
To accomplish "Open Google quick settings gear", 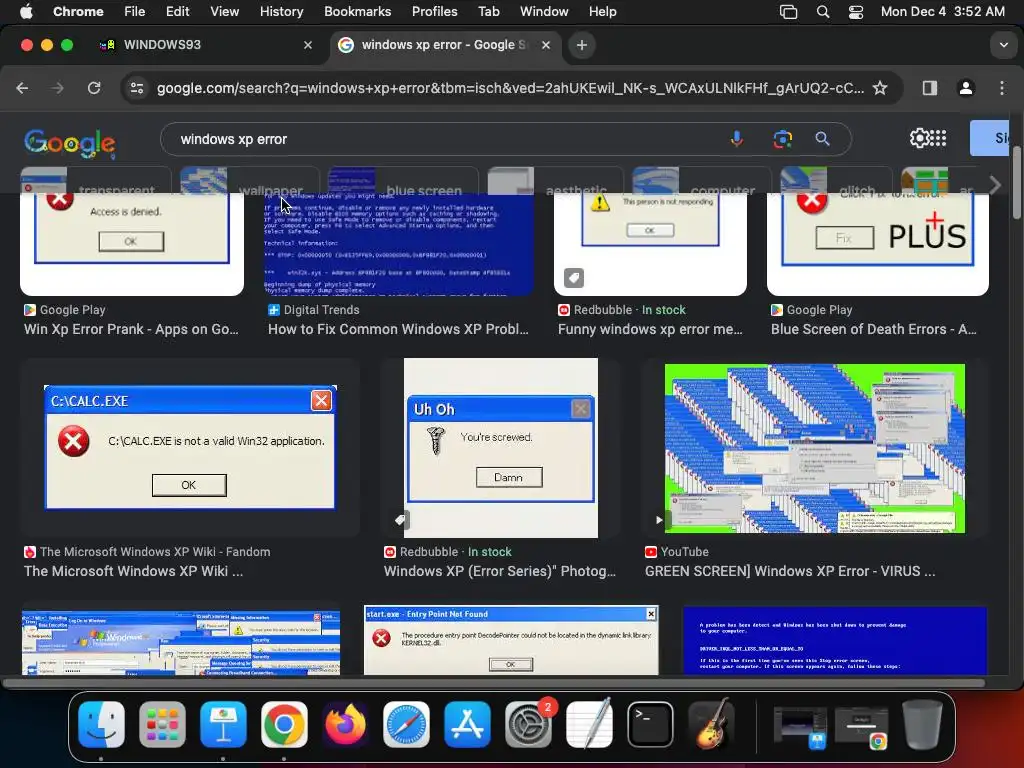I will coord(919,138).
